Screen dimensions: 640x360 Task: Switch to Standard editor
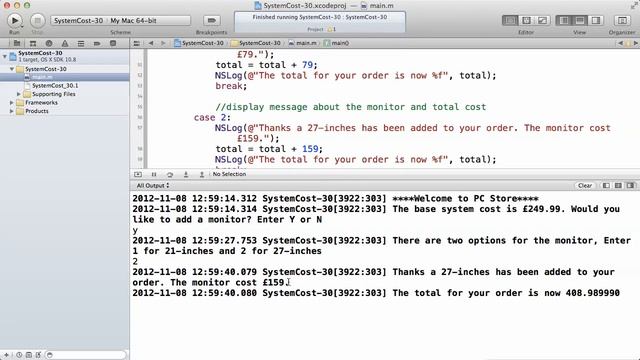click(x=510, y=20)
